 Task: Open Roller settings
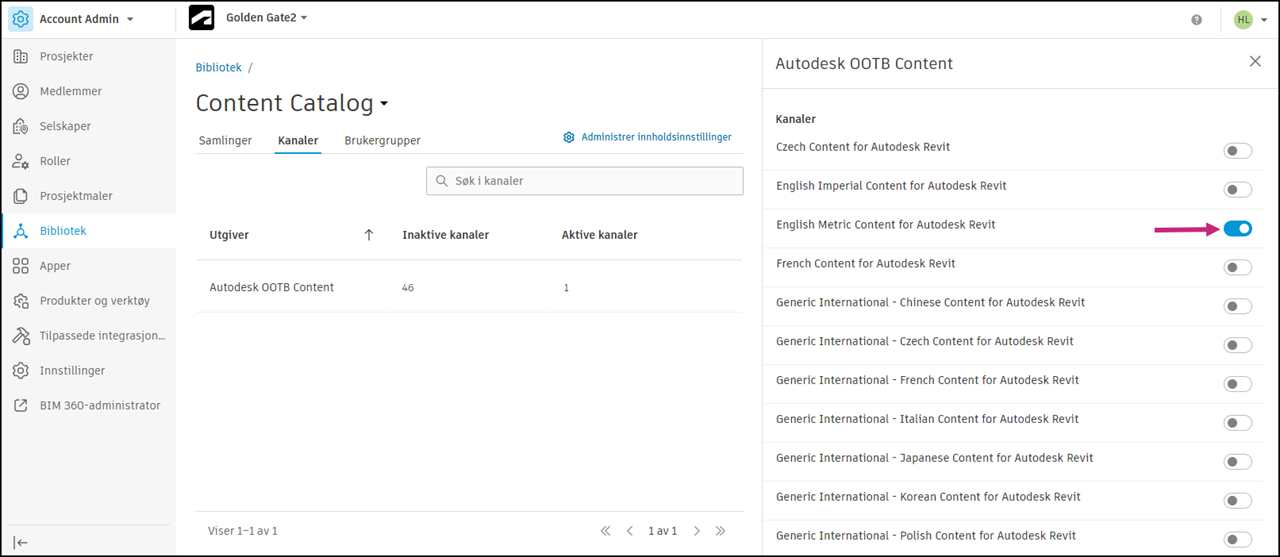(55, 161)
